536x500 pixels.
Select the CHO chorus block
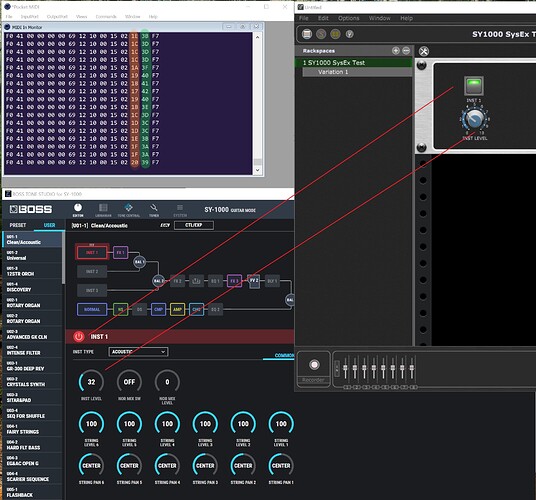pos(197,309)
